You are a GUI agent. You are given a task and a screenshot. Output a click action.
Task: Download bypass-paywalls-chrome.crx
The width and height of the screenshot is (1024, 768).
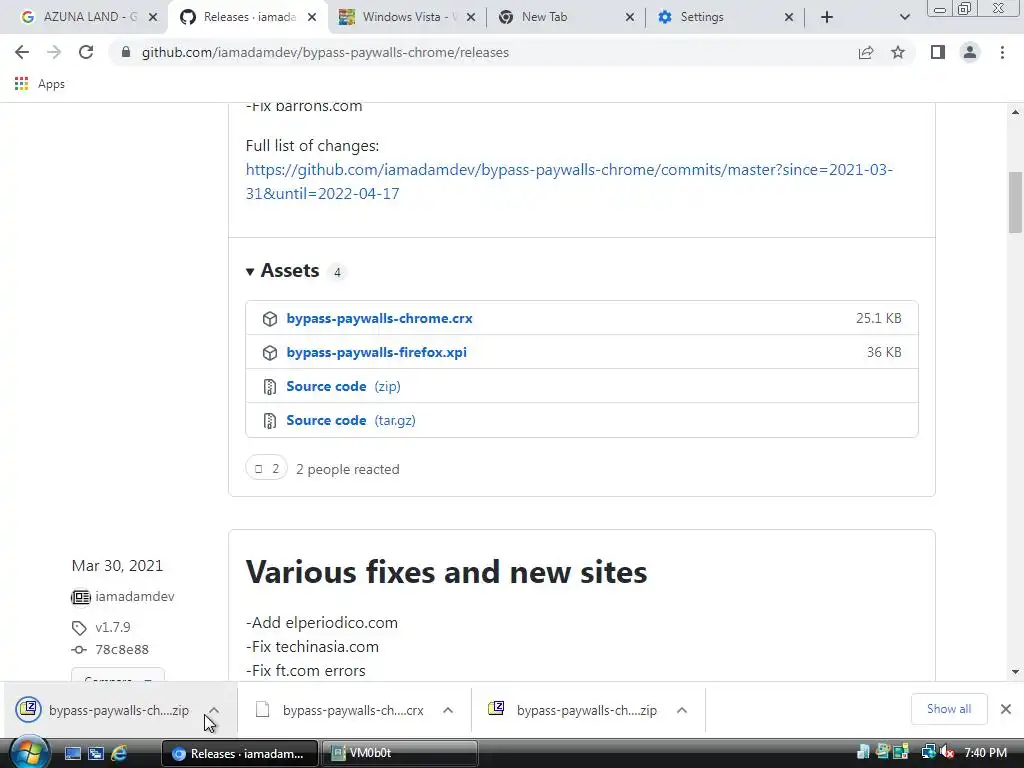coord(379,318)
